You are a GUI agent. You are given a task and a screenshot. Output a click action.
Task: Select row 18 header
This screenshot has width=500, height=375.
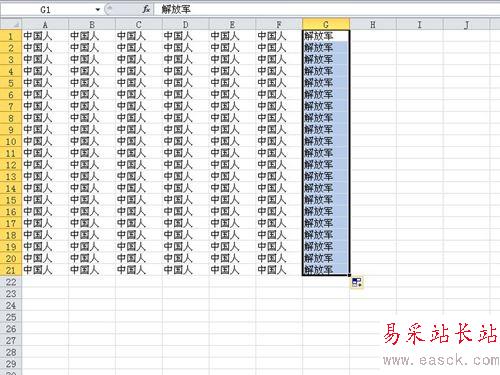pyautogui.click(x=11, y=235)
